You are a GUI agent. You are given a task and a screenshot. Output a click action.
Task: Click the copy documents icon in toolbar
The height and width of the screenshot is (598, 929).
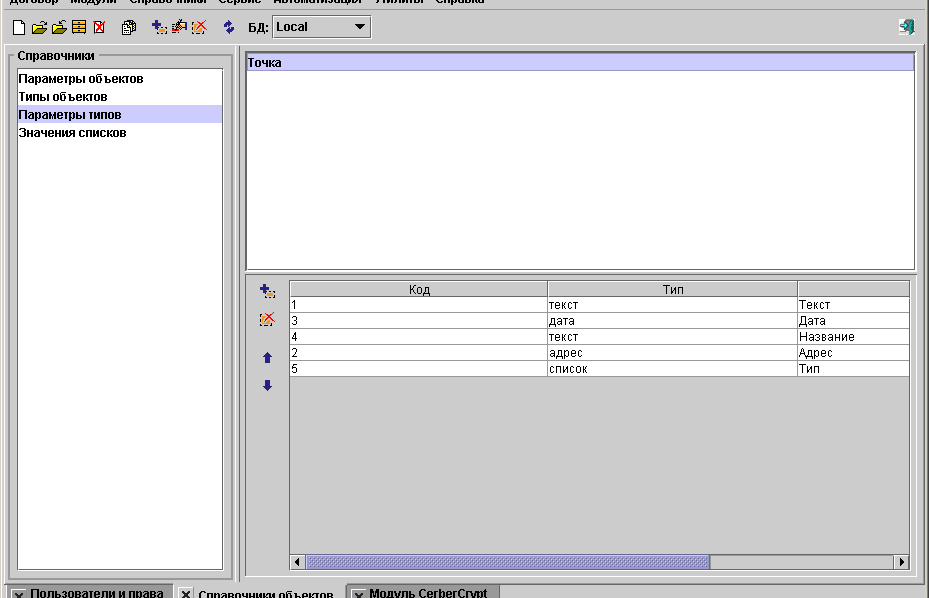129,27
